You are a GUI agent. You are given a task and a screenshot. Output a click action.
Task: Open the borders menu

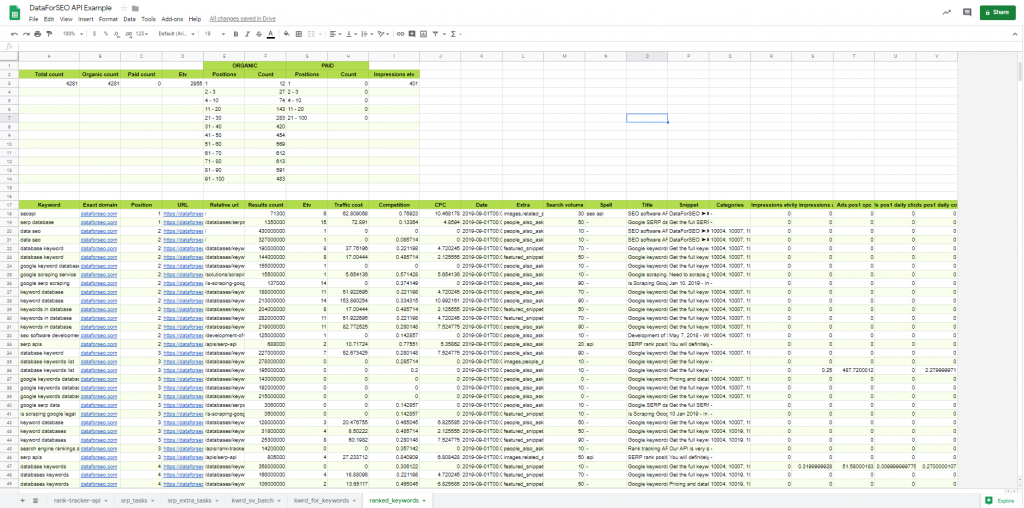[x=298, y=34]
